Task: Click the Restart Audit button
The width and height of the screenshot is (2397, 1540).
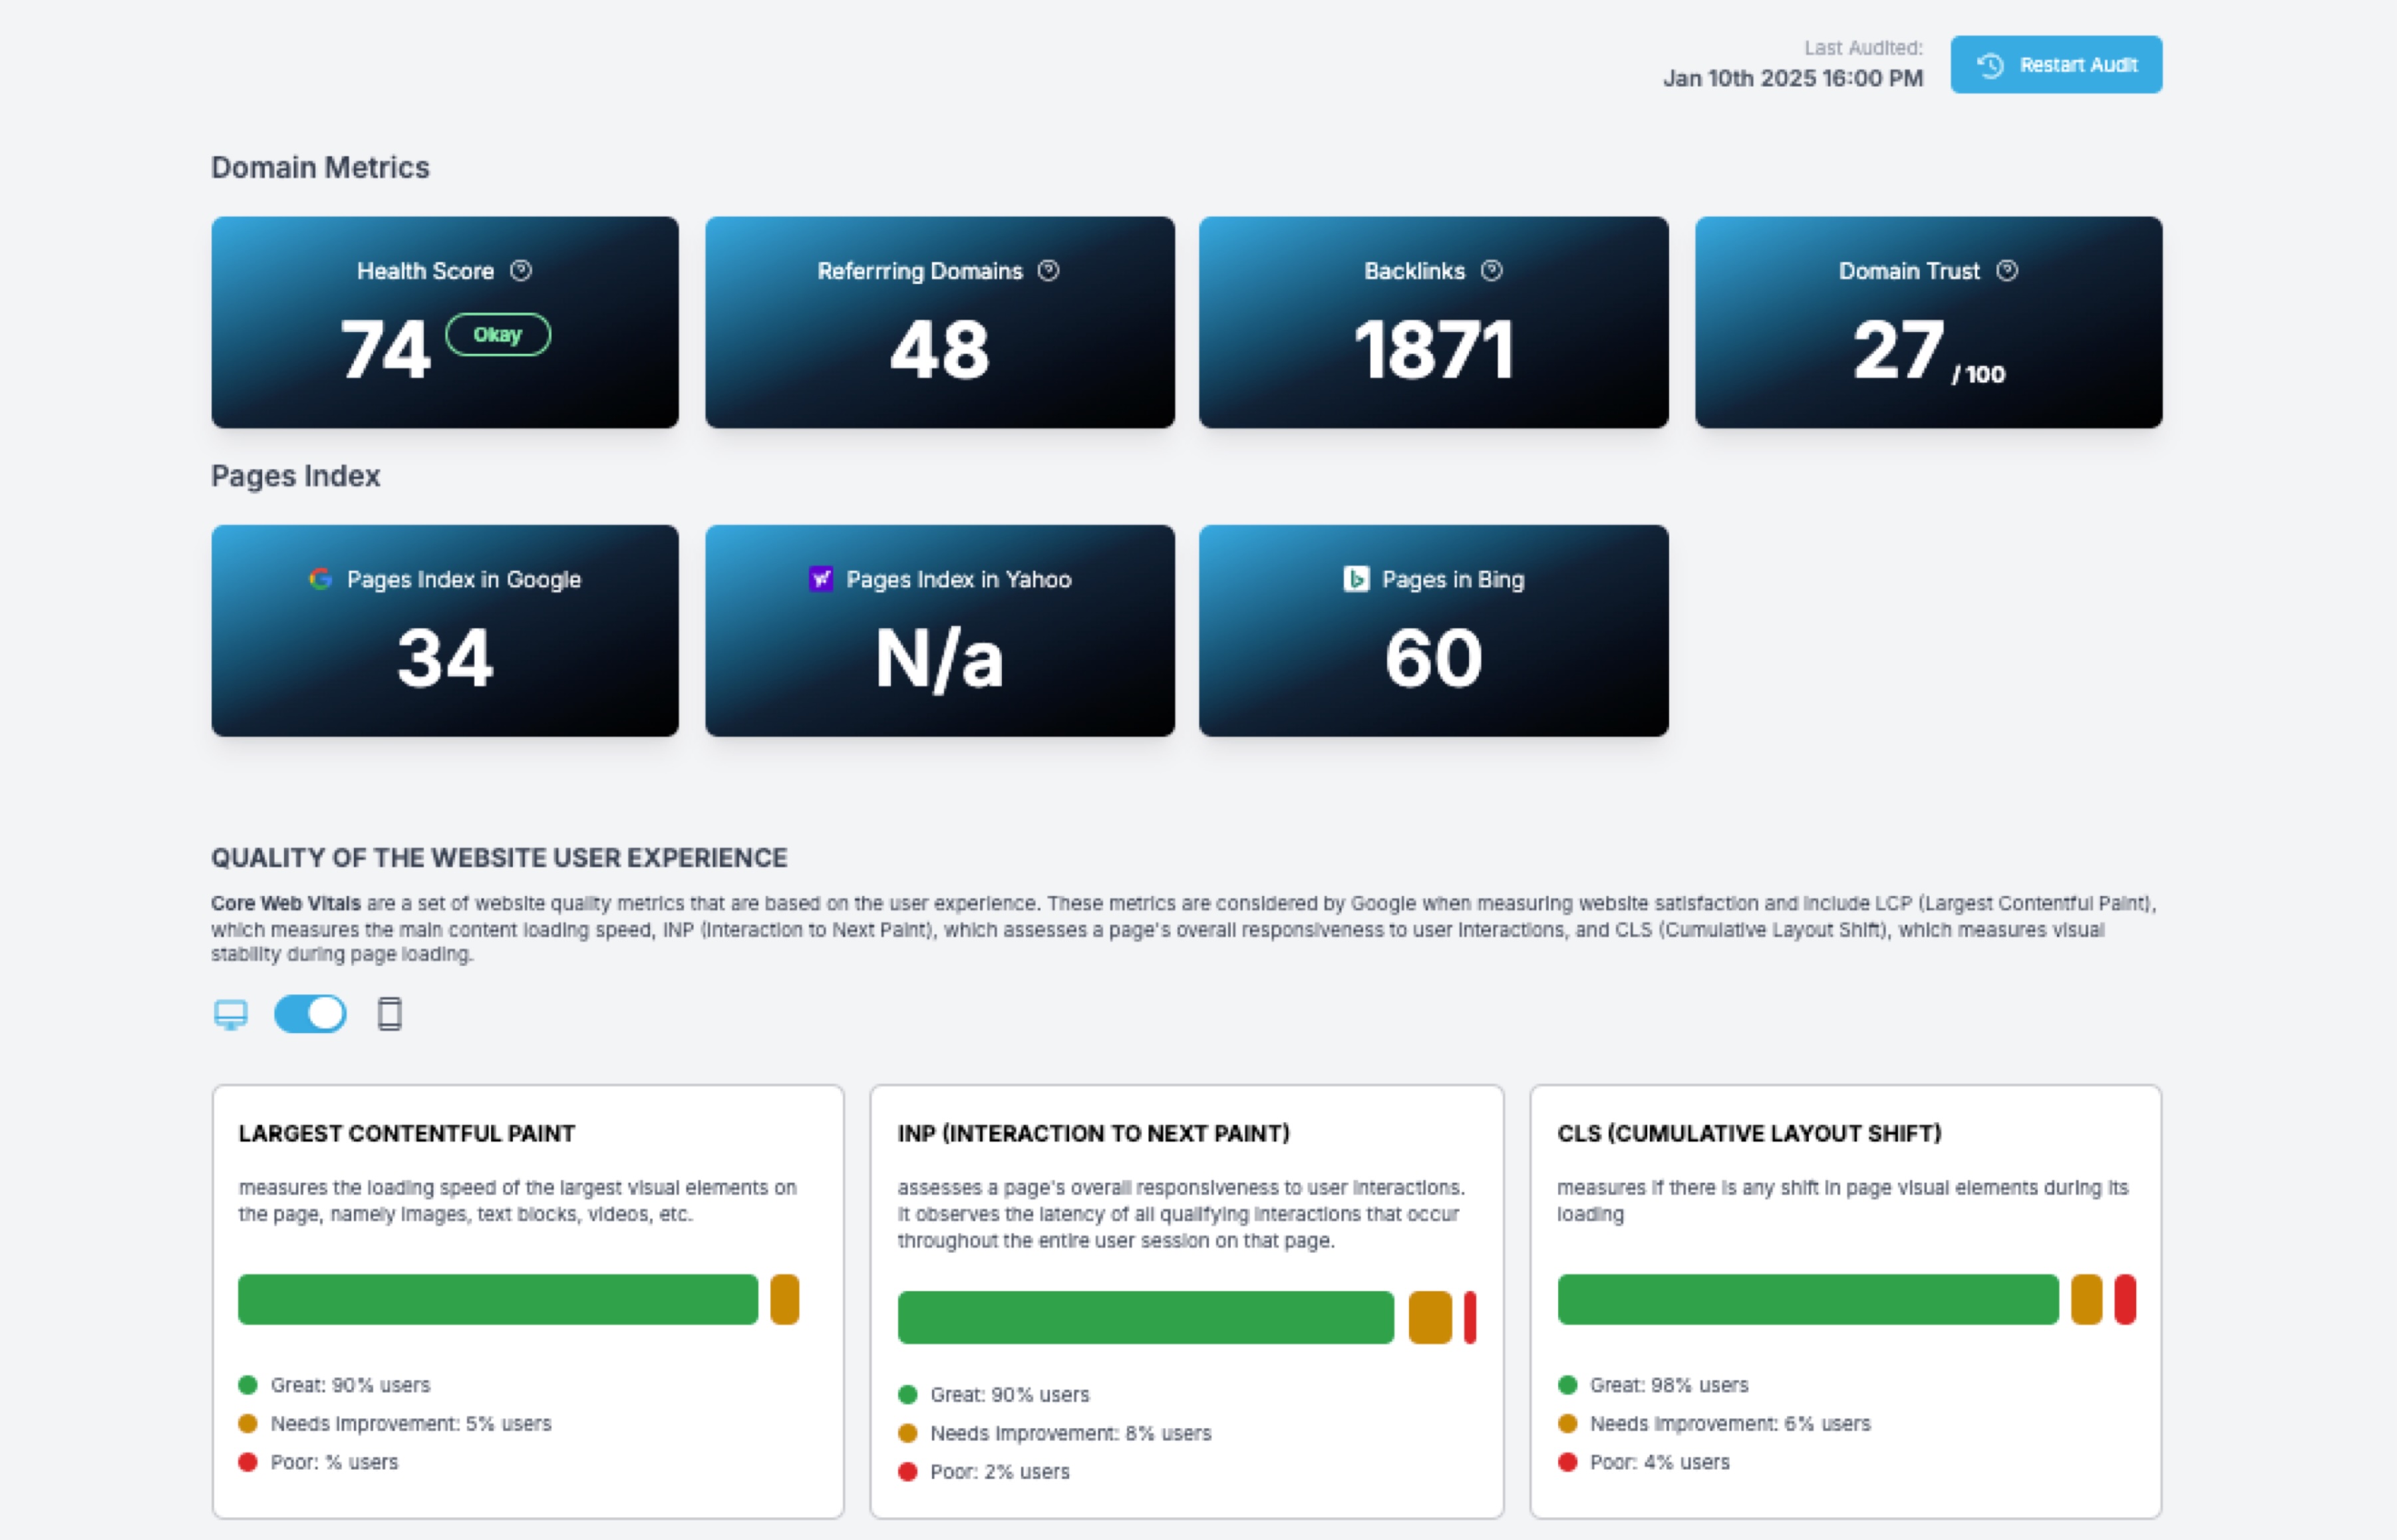Action: coord(2056,65)
